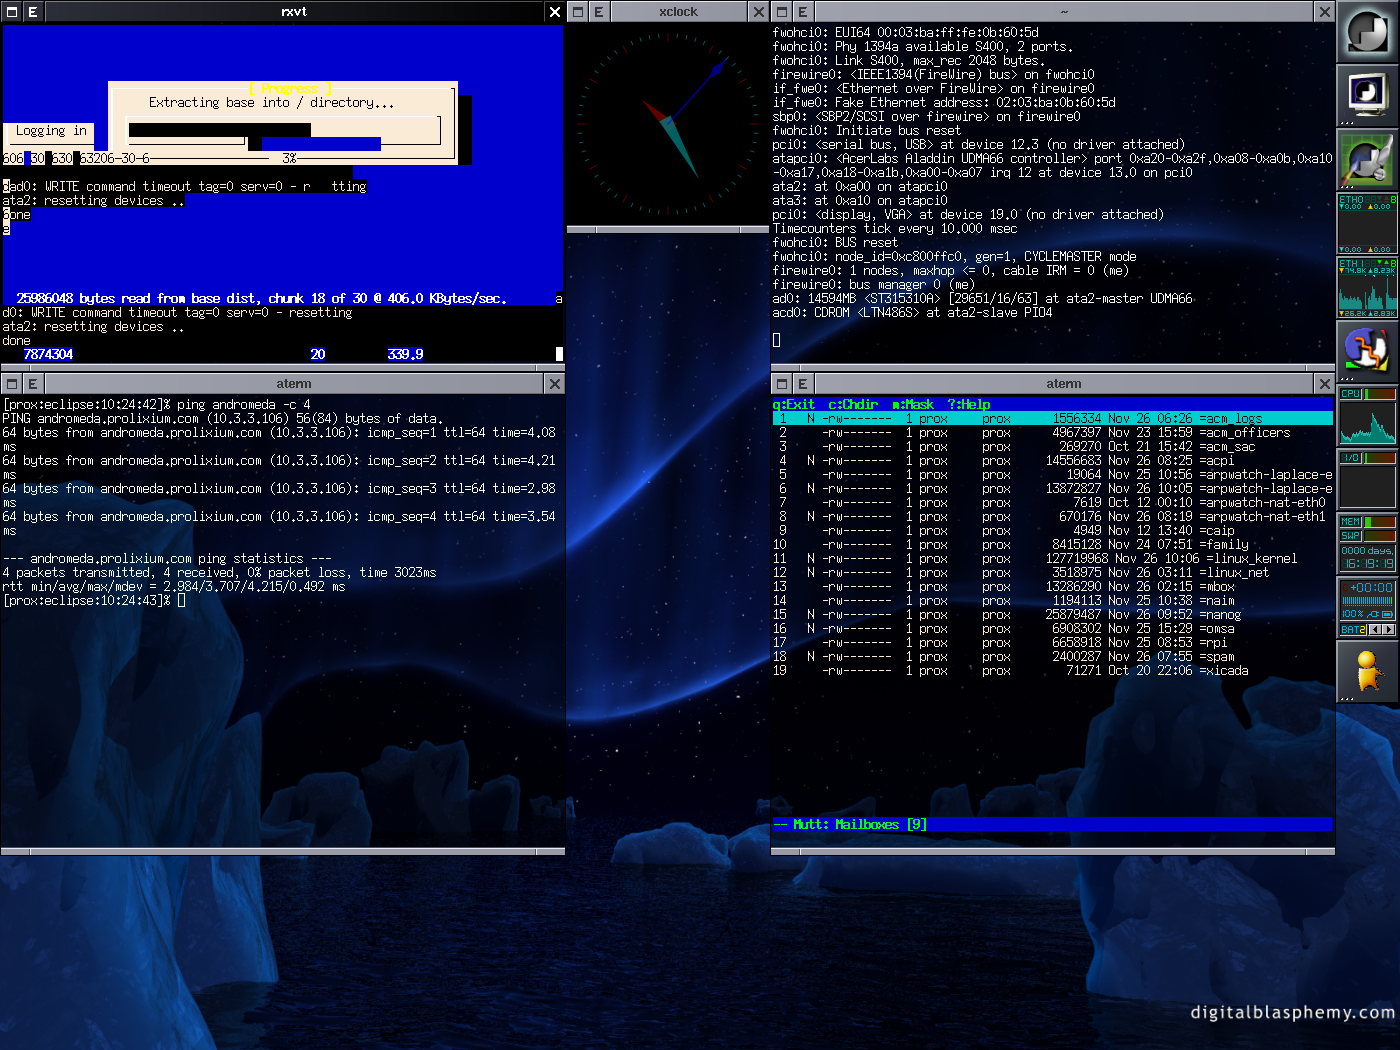Viewport: 1400px width, 1050px height.
Task: Click the E button in the ~ terminal titlebar
Action: tap(803, 12)
